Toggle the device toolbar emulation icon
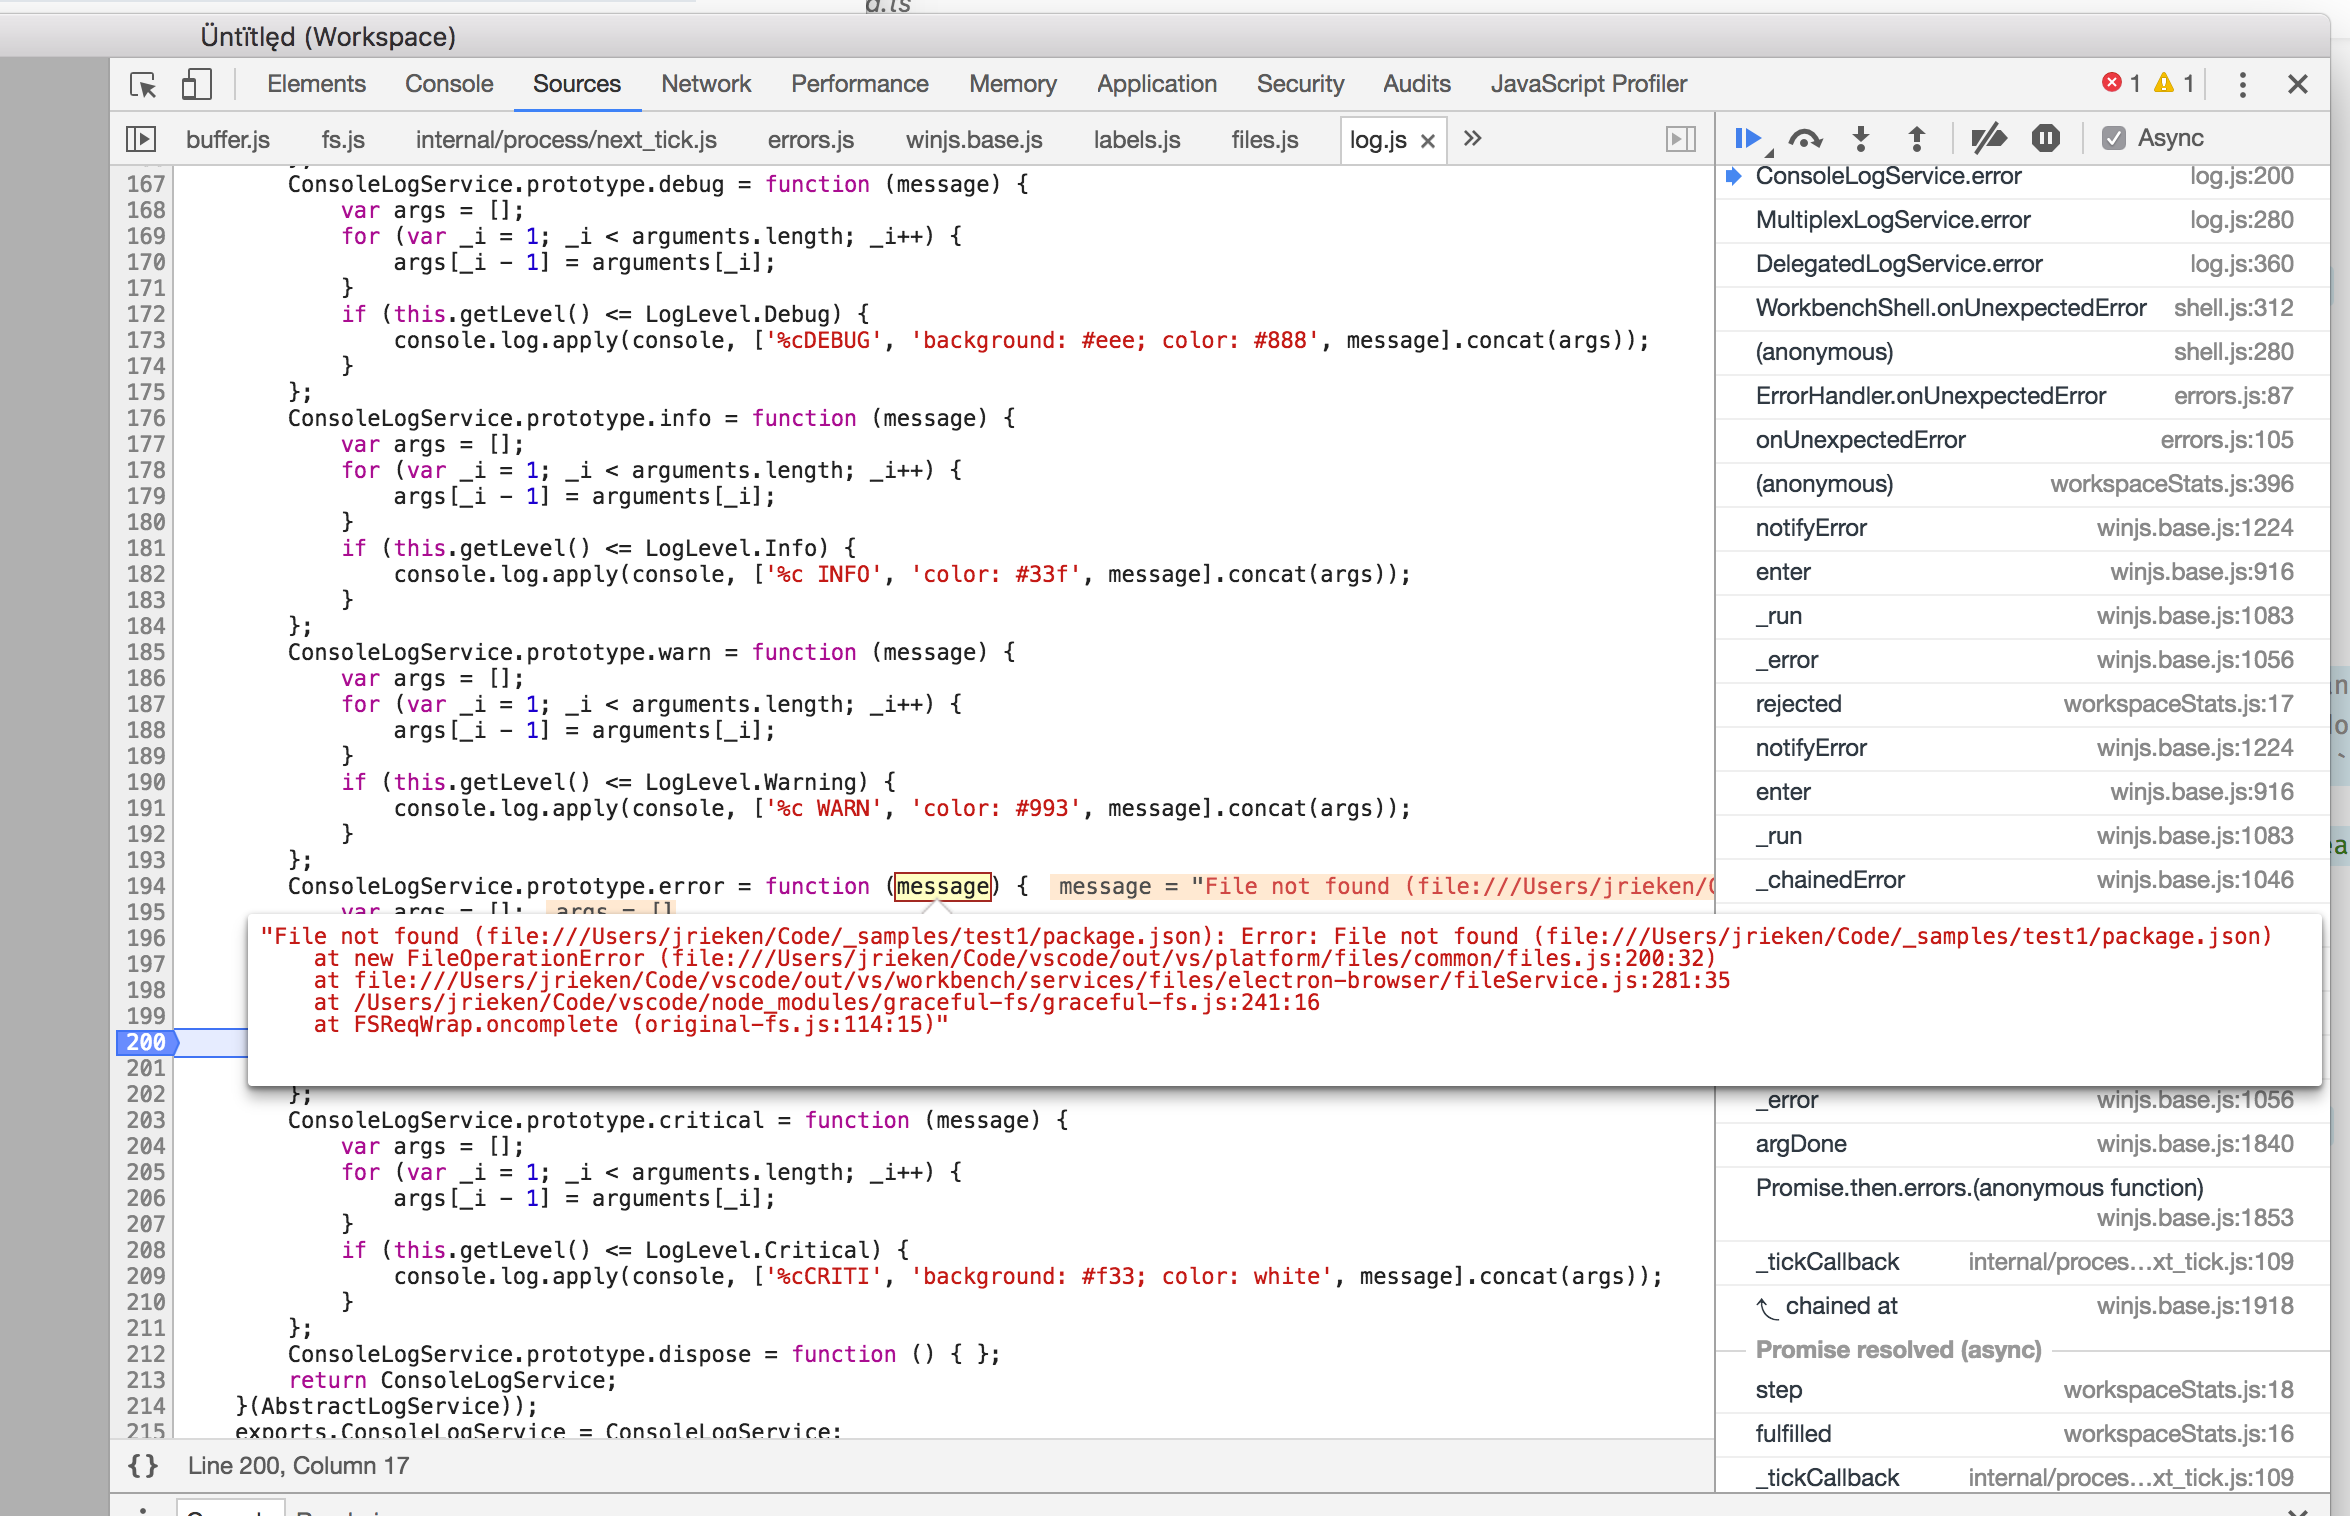The image size is (2350, 1516). pos(196,85)
